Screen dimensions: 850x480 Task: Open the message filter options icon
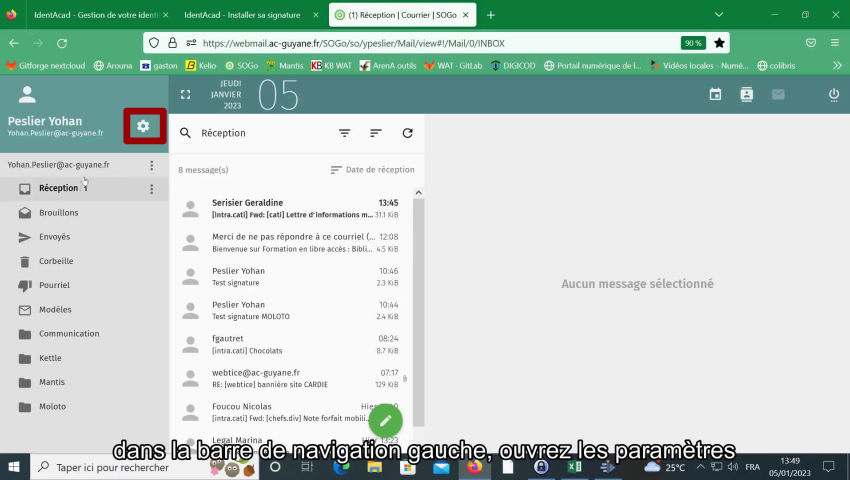pyautogui.click(x=344, y=133)
